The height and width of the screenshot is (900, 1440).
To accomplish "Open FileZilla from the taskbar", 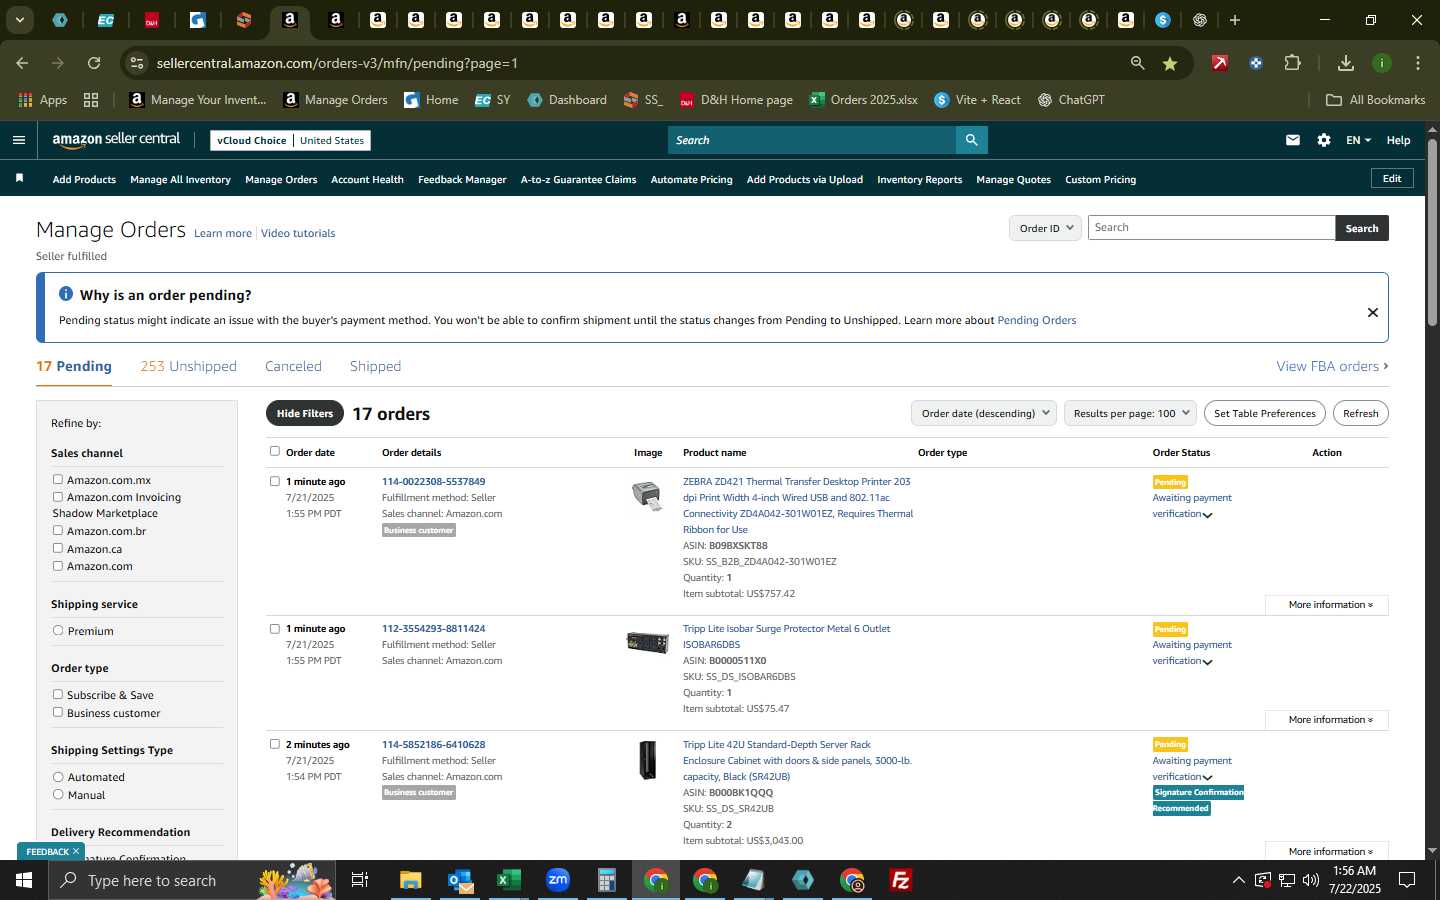I will (x=901, y=880).
